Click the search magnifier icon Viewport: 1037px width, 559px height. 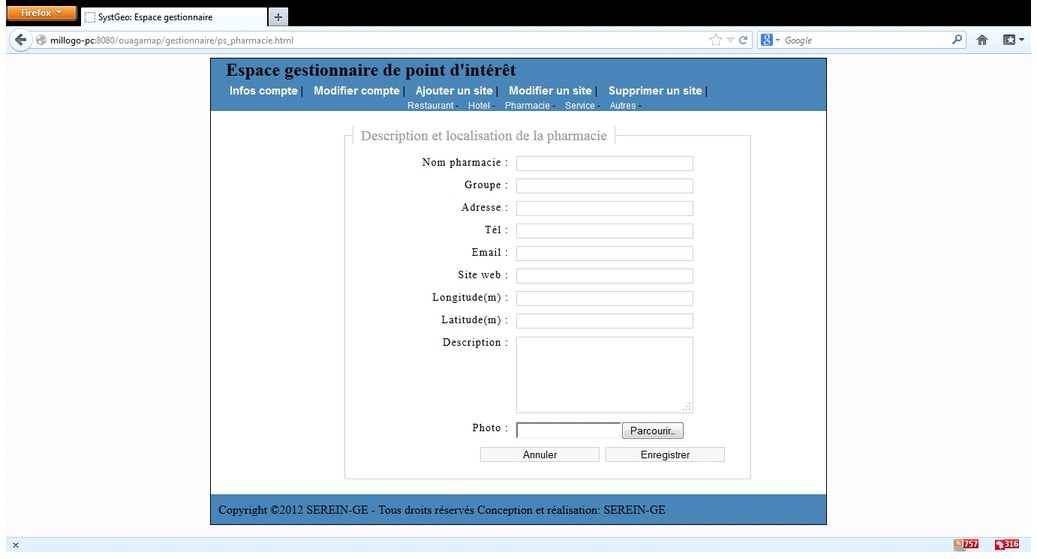[x=956, y=40]
